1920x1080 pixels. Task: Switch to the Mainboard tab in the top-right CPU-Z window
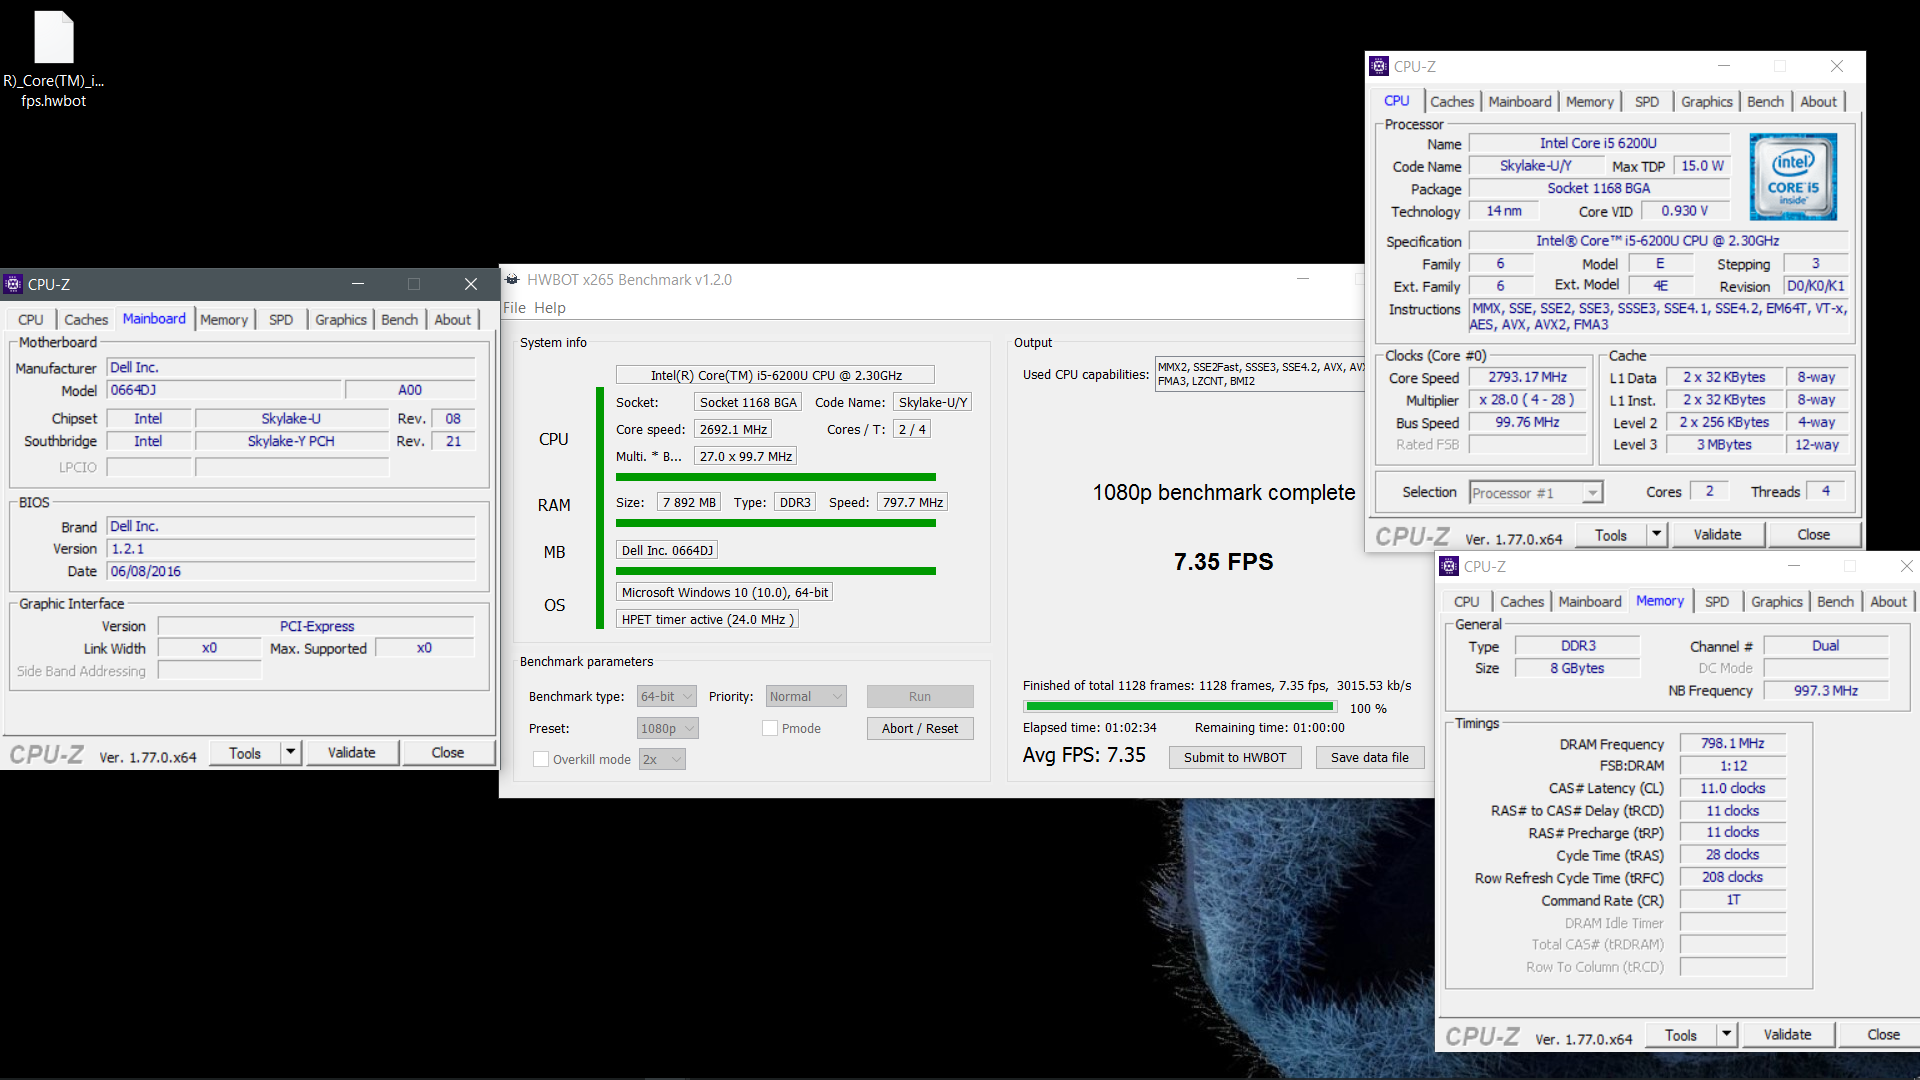click(1520, 101)
